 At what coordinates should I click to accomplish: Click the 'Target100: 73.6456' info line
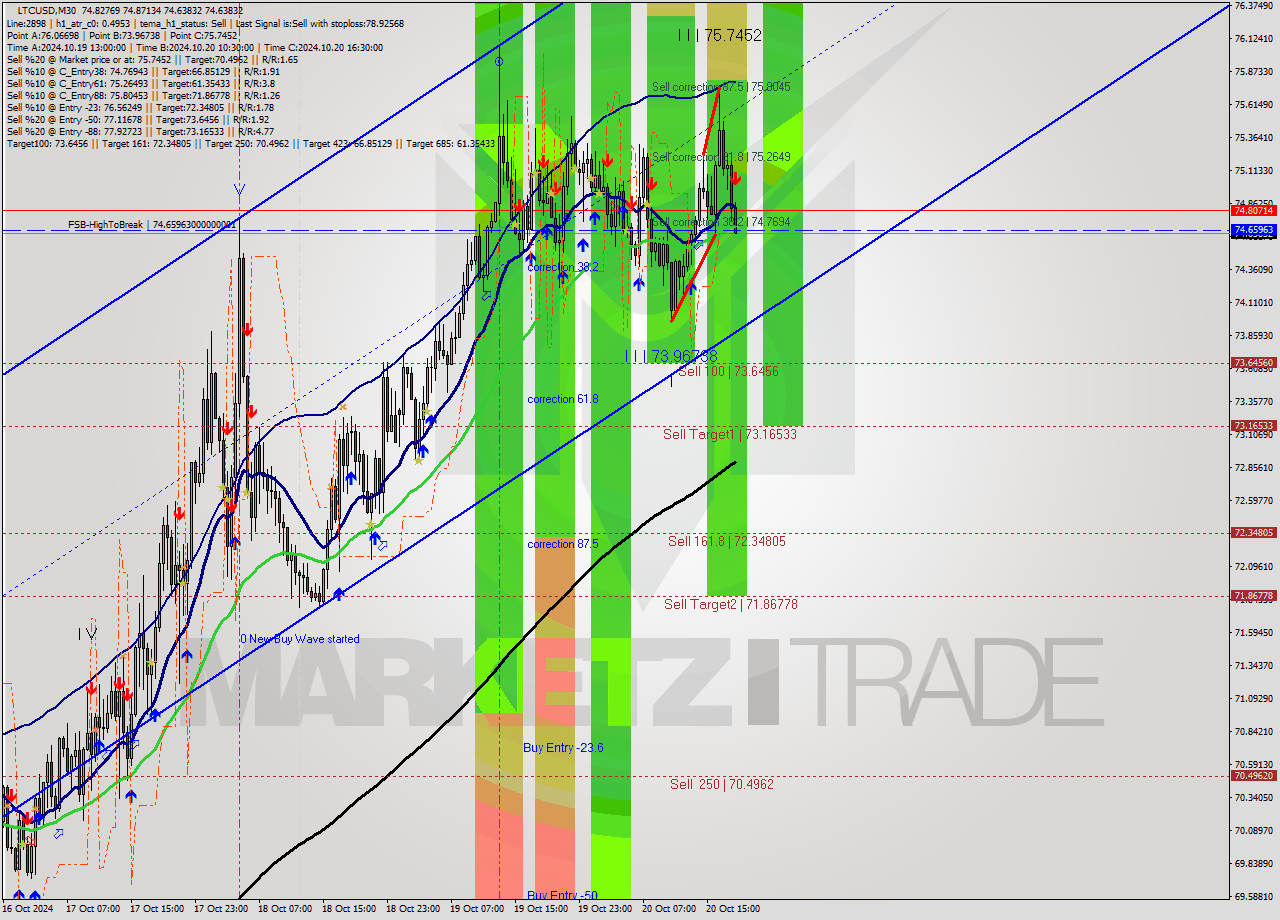[x=250, y=143]
